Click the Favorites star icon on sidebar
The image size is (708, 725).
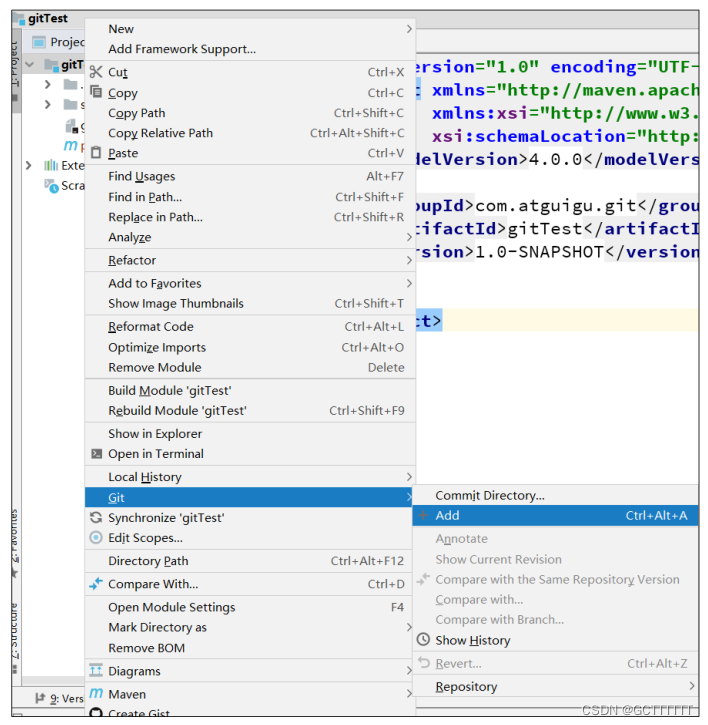point(15,574)
